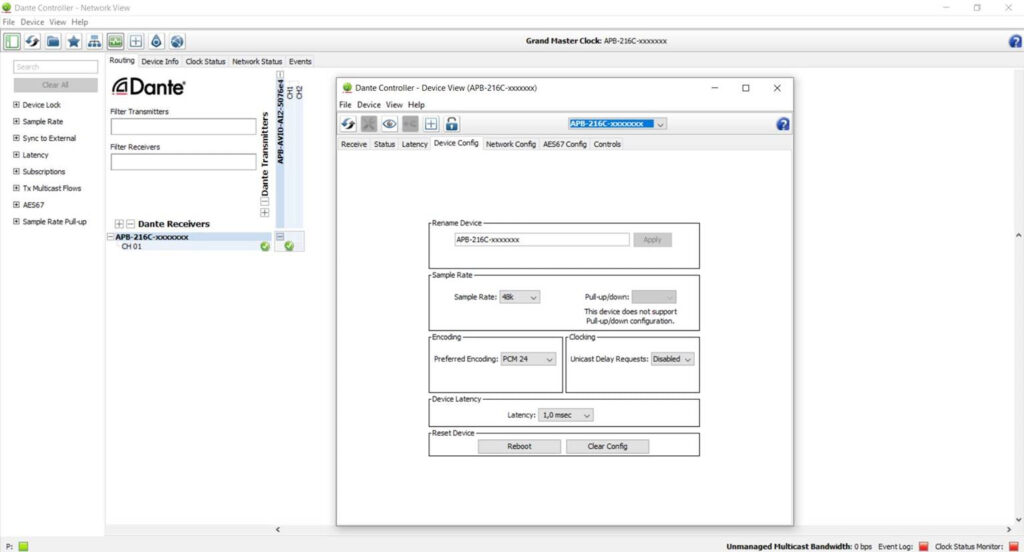Switch to the AES67 Config tab
This screenshot has width=1024, height=552.
pos(564,144)
